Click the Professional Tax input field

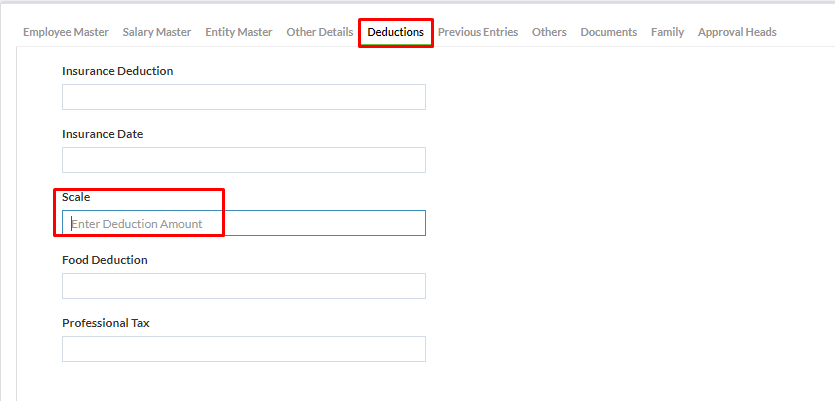(x=244, y=349)
